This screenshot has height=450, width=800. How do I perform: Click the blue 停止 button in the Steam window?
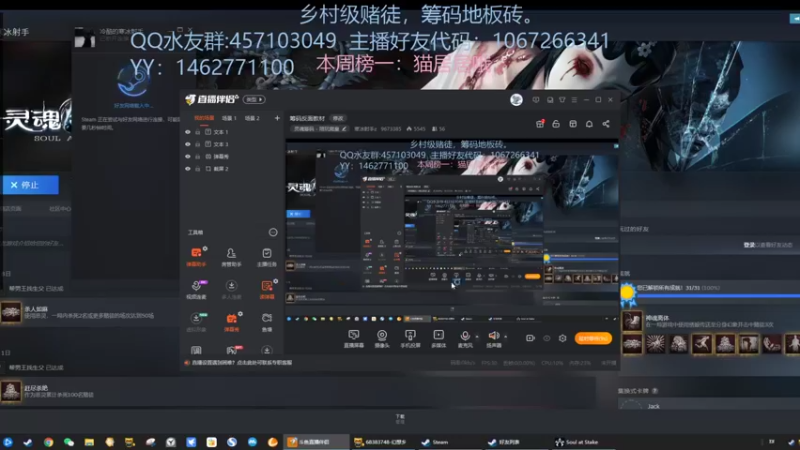(31, 185)
